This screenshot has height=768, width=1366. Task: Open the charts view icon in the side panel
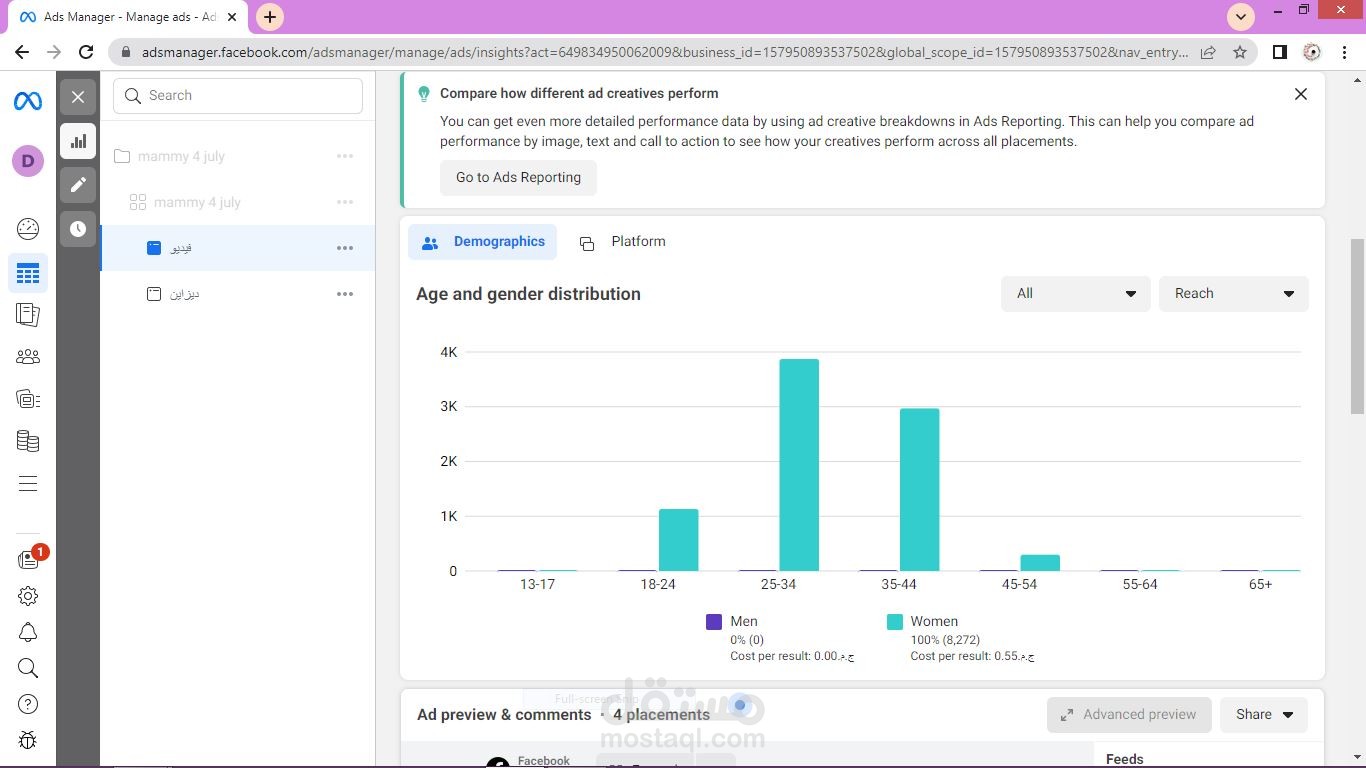pyautogui.click(x=78, y=141)
